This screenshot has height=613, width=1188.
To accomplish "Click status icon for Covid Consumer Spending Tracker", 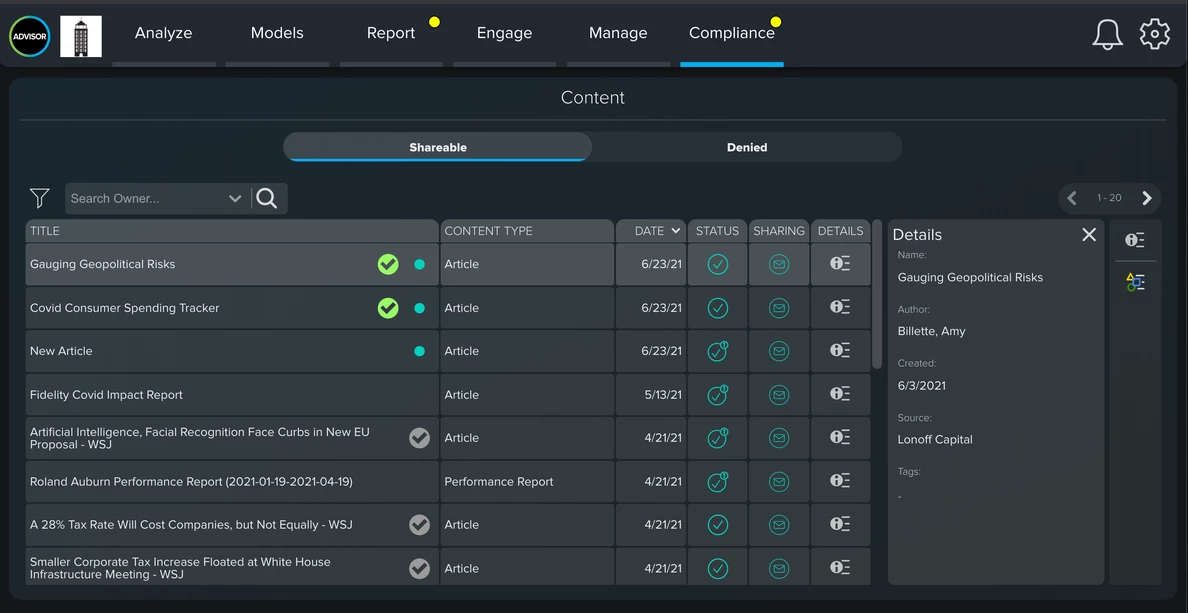I will click(x=717, y=308).
